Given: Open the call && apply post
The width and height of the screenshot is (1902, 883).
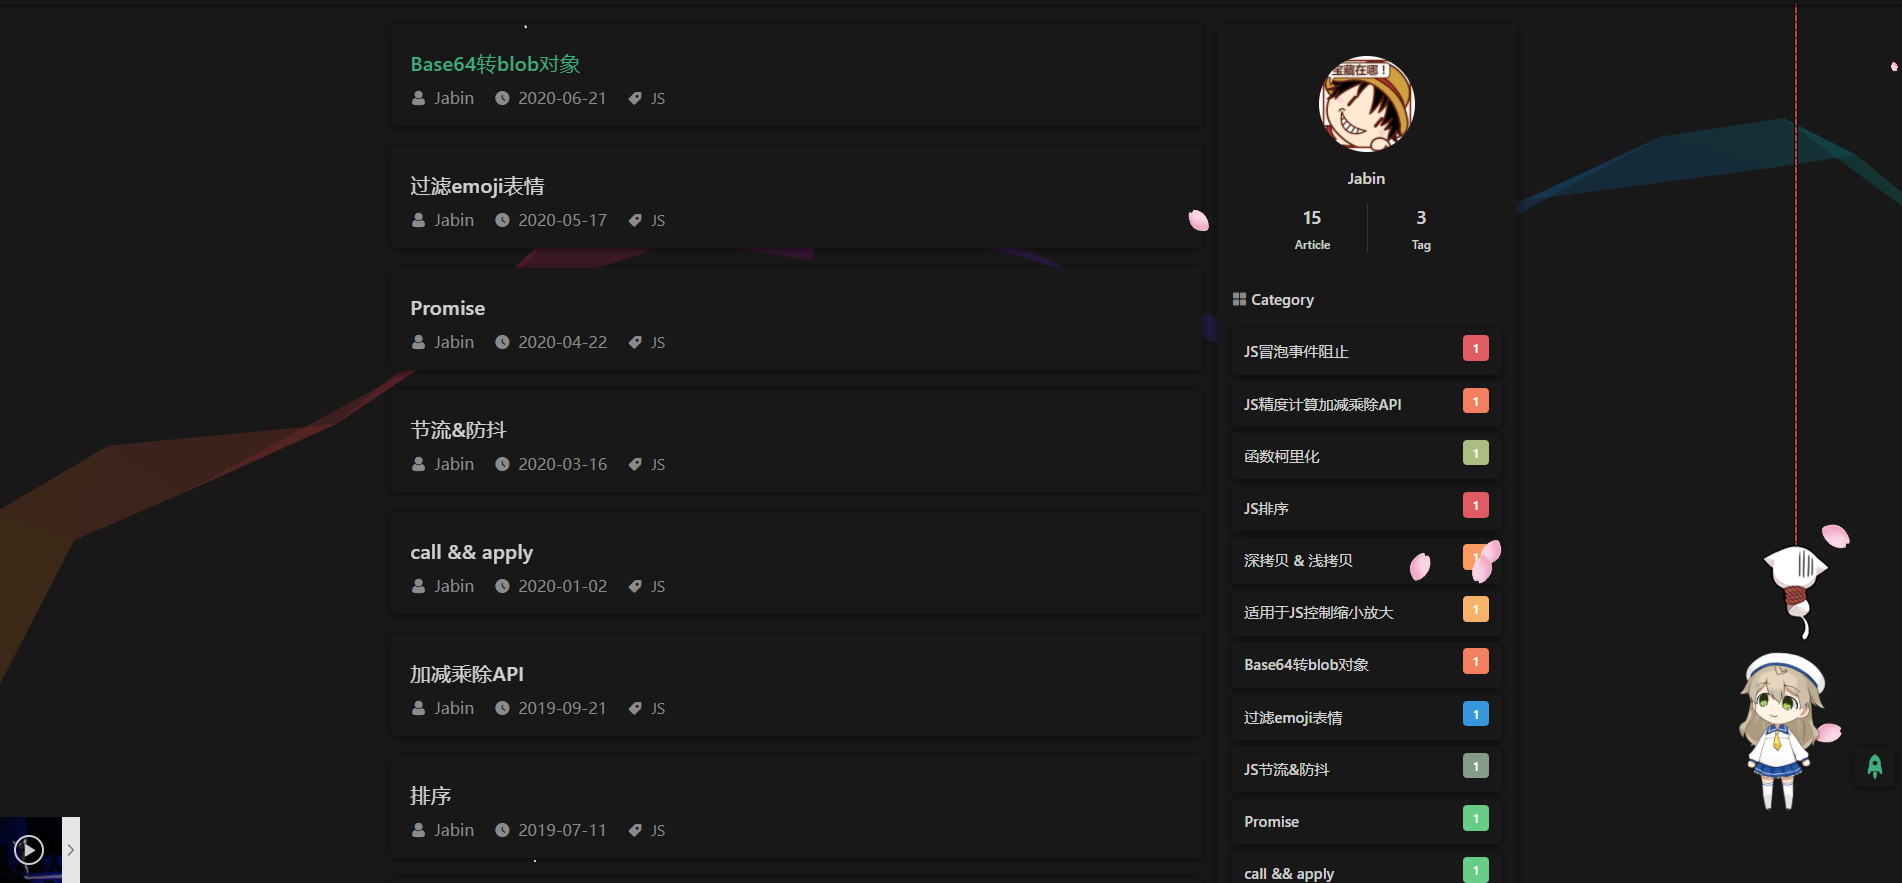Looking at the screenshot, I should click(471, 552).
